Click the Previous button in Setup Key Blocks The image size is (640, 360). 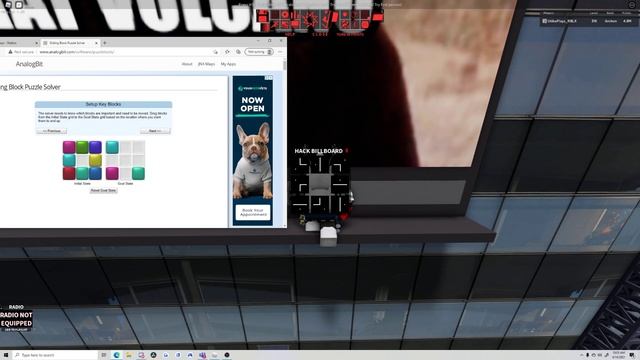[x=51, y=131]
